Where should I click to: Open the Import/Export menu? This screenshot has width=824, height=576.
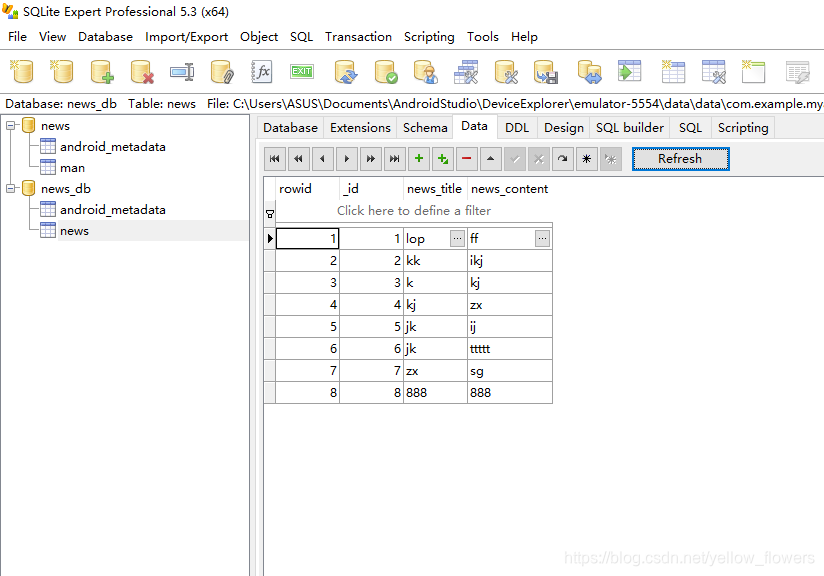click(187, 37)
